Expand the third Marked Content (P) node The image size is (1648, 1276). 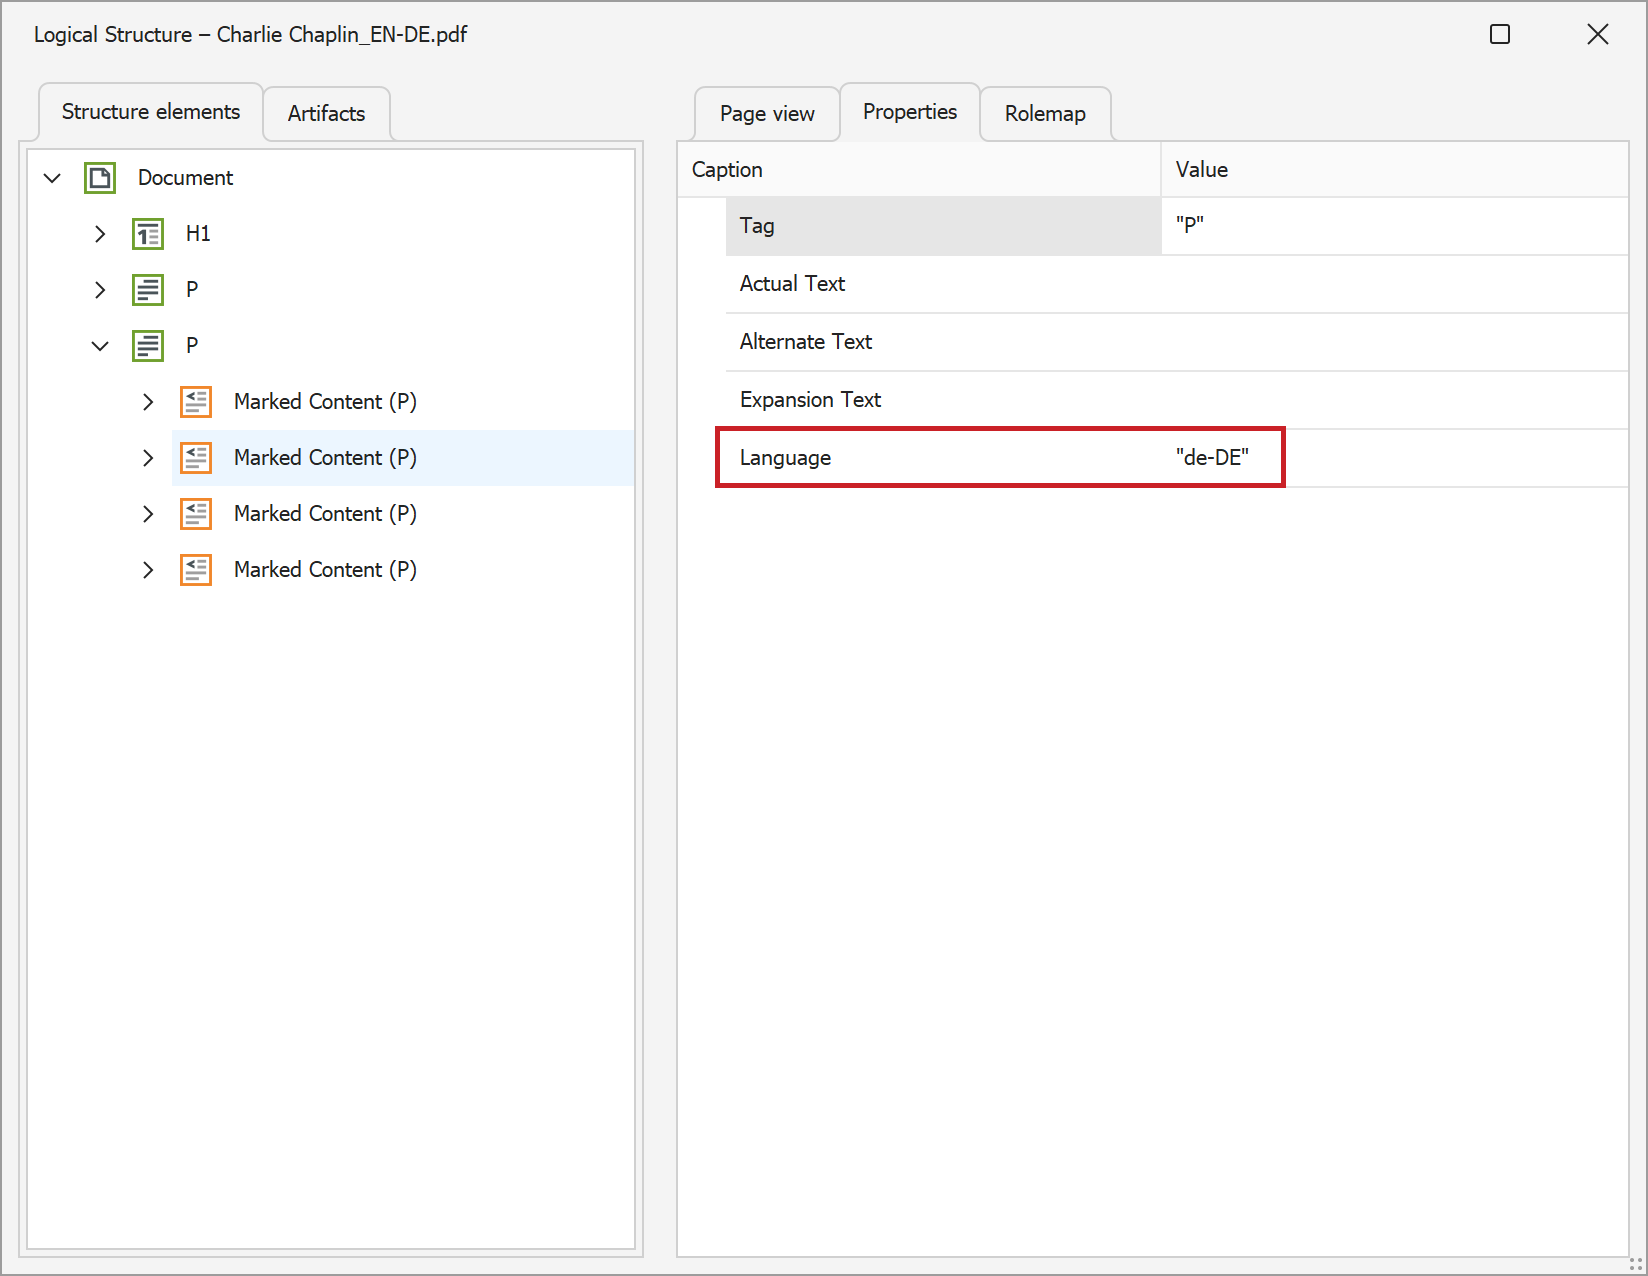click(x=148, y=514)
